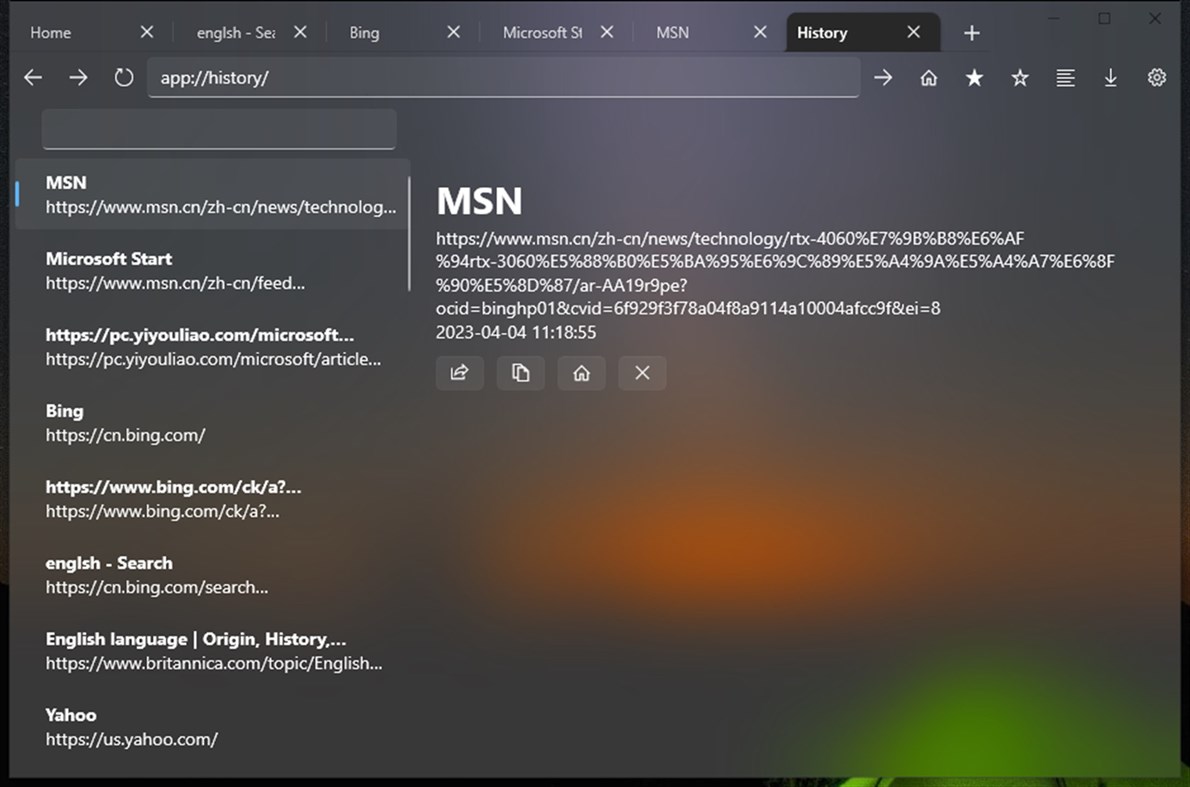Reload the History page
This screenshot has width=1190, height=787.
click(x=123, y=77)
